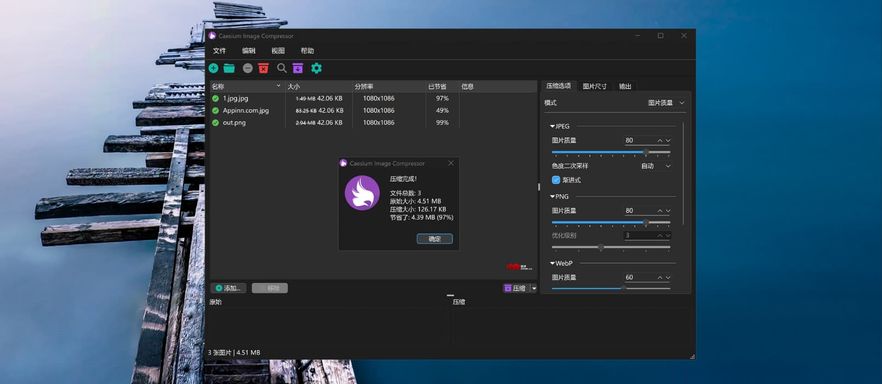Clear list with red trash toolbar icon
Viewport: 882px width, 384px height.
click(x=263, y=68)
